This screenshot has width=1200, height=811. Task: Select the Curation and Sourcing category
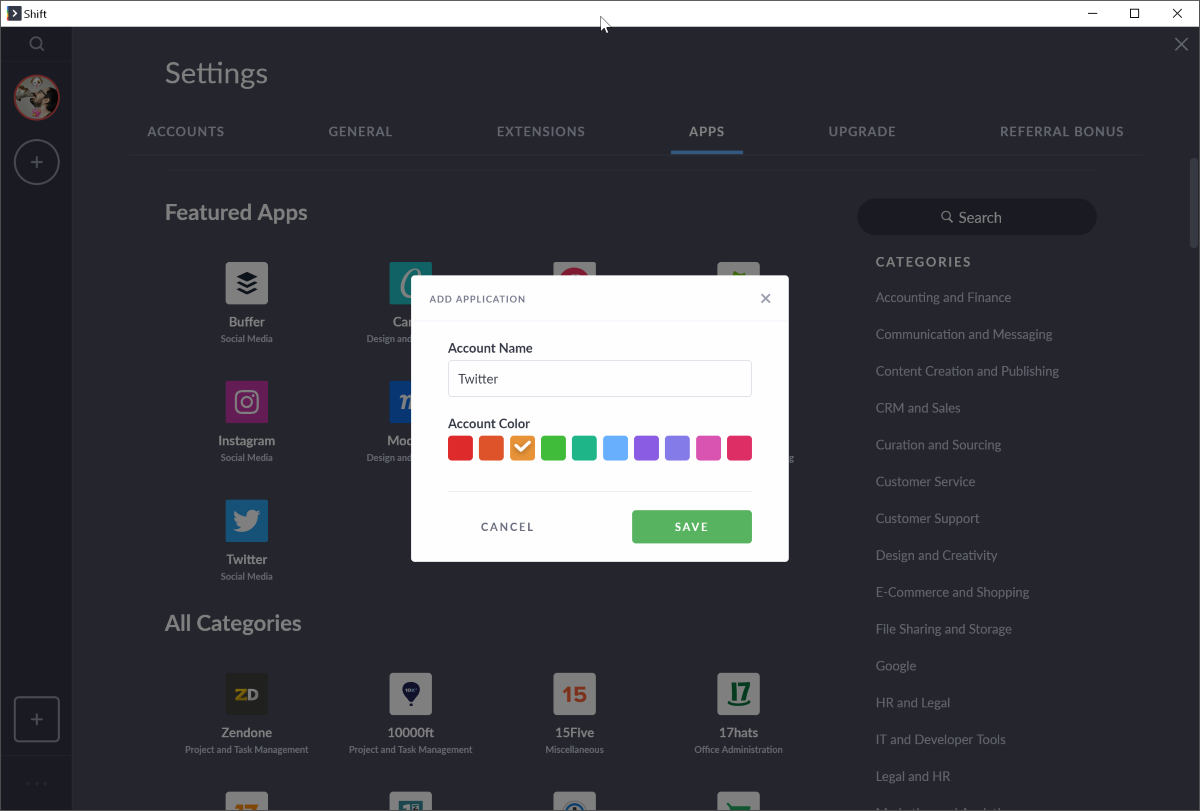pyautogui.click(x=938, y=445)
